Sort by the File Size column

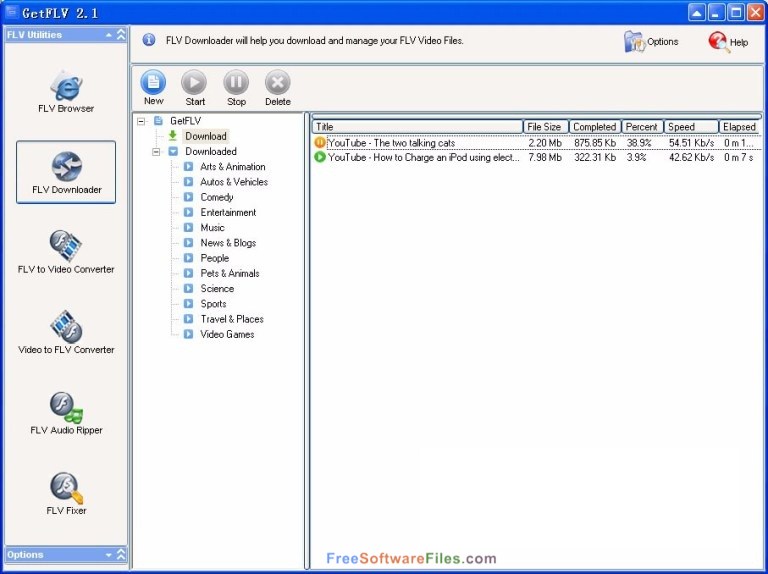coord(546,127)
